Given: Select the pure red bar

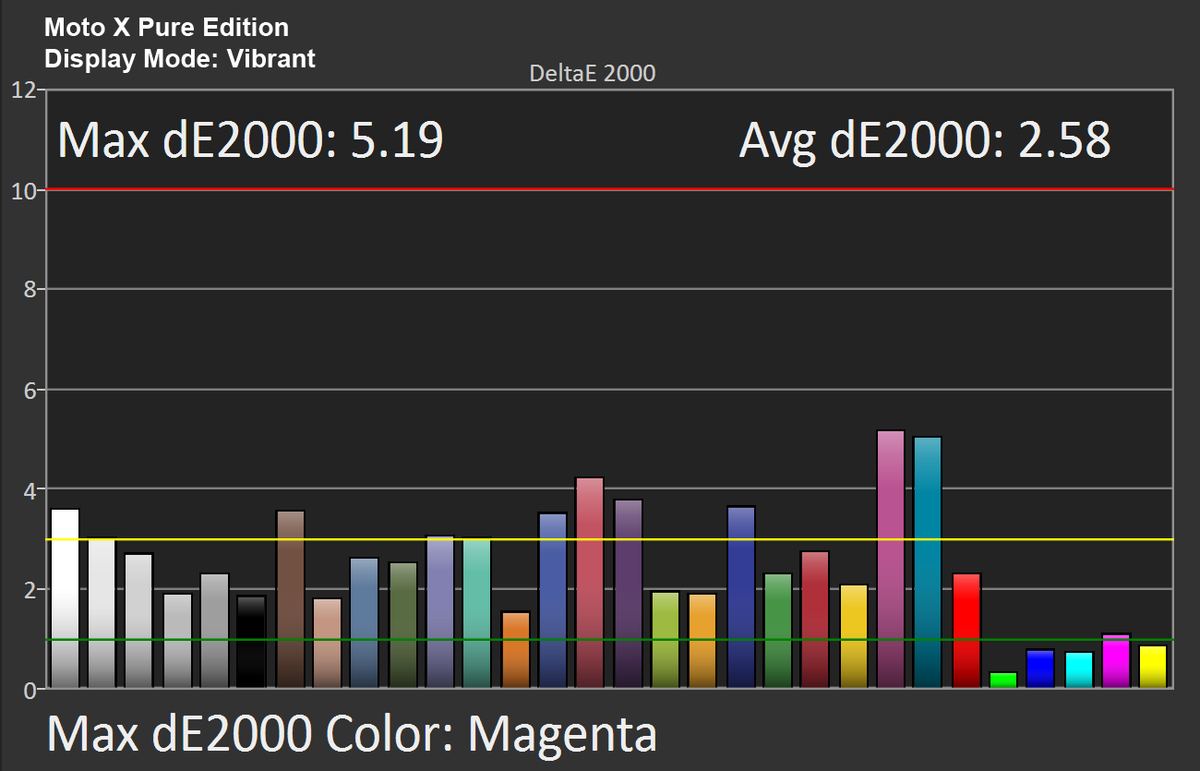Looking at the screenshot, I should (x=966, y=631).
